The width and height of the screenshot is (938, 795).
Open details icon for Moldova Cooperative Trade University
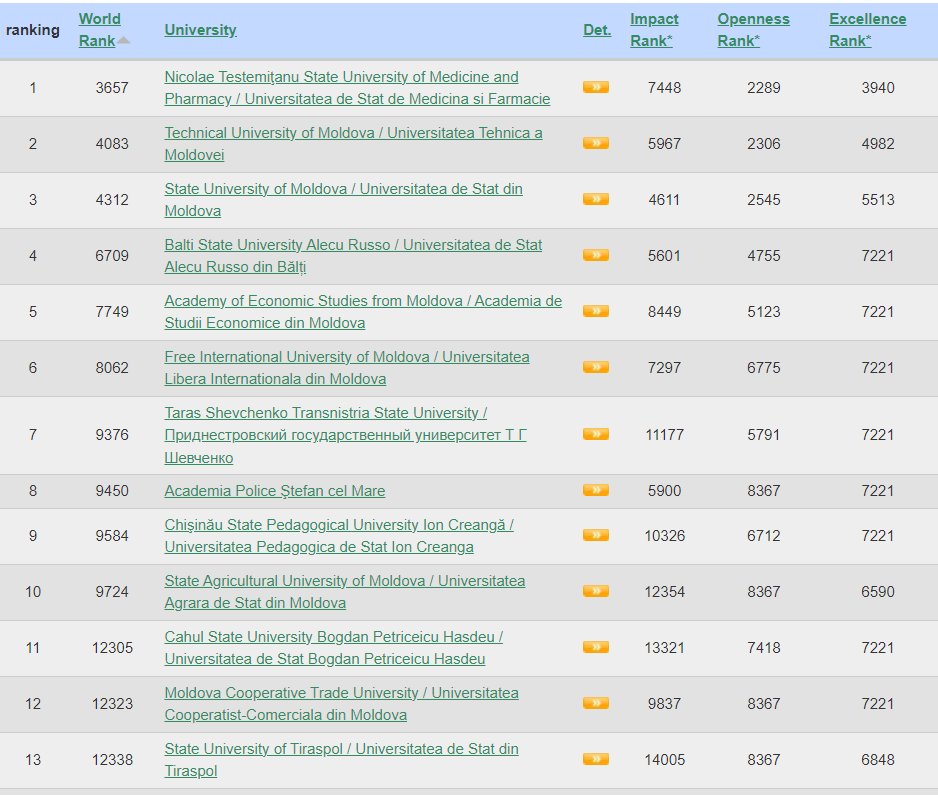(596, 703)
